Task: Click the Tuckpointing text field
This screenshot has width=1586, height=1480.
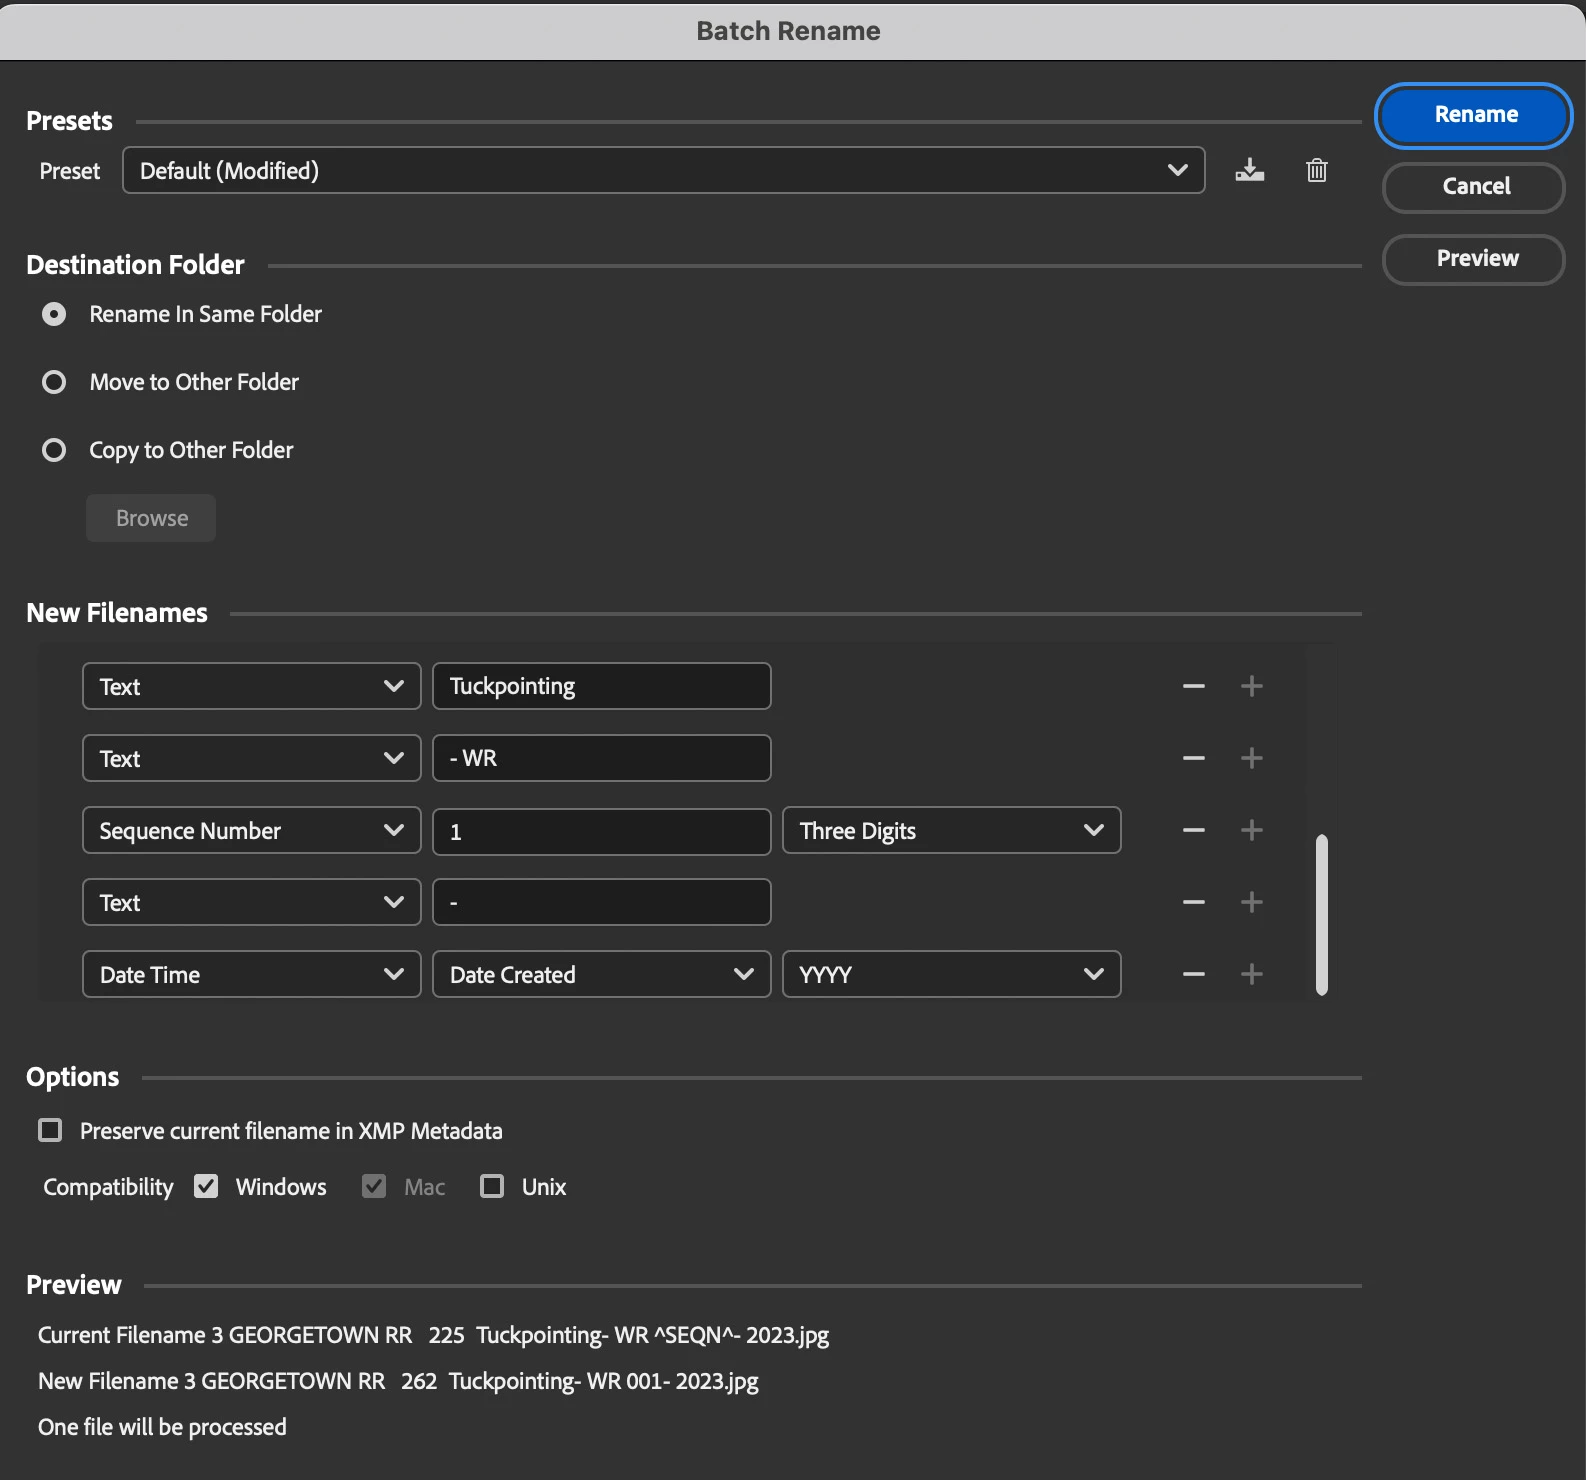Action: [602, 686]
